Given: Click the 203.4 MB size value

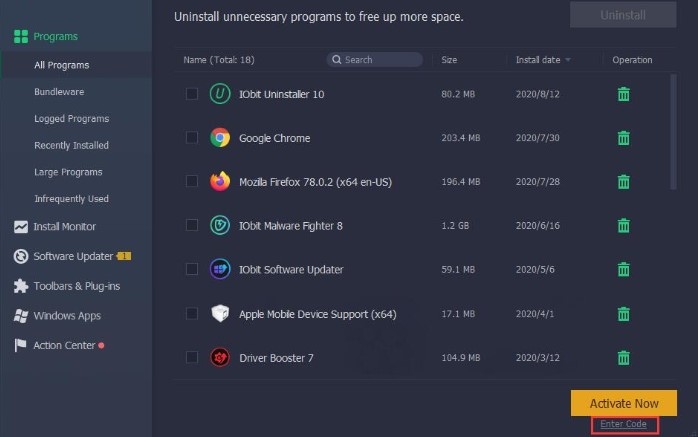Looking at the screenshot, I should click(461, 138).
